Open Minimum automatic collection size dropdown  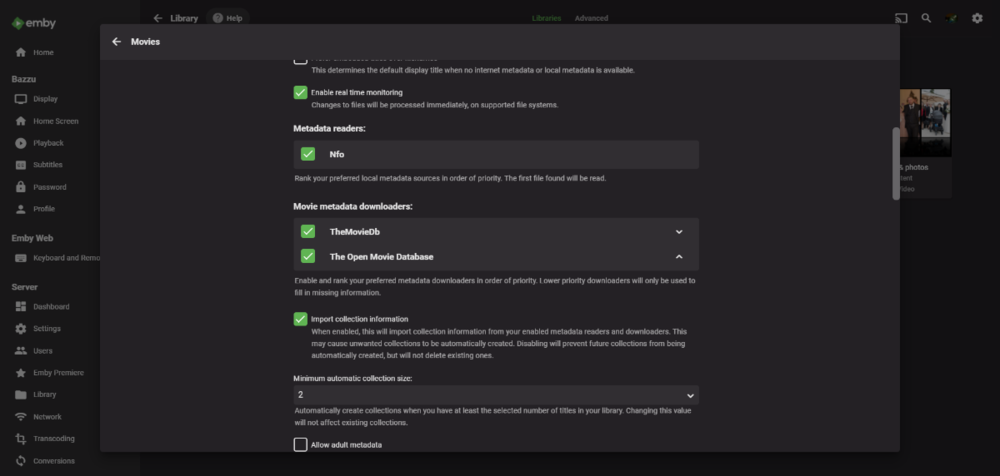coord(495,395)
